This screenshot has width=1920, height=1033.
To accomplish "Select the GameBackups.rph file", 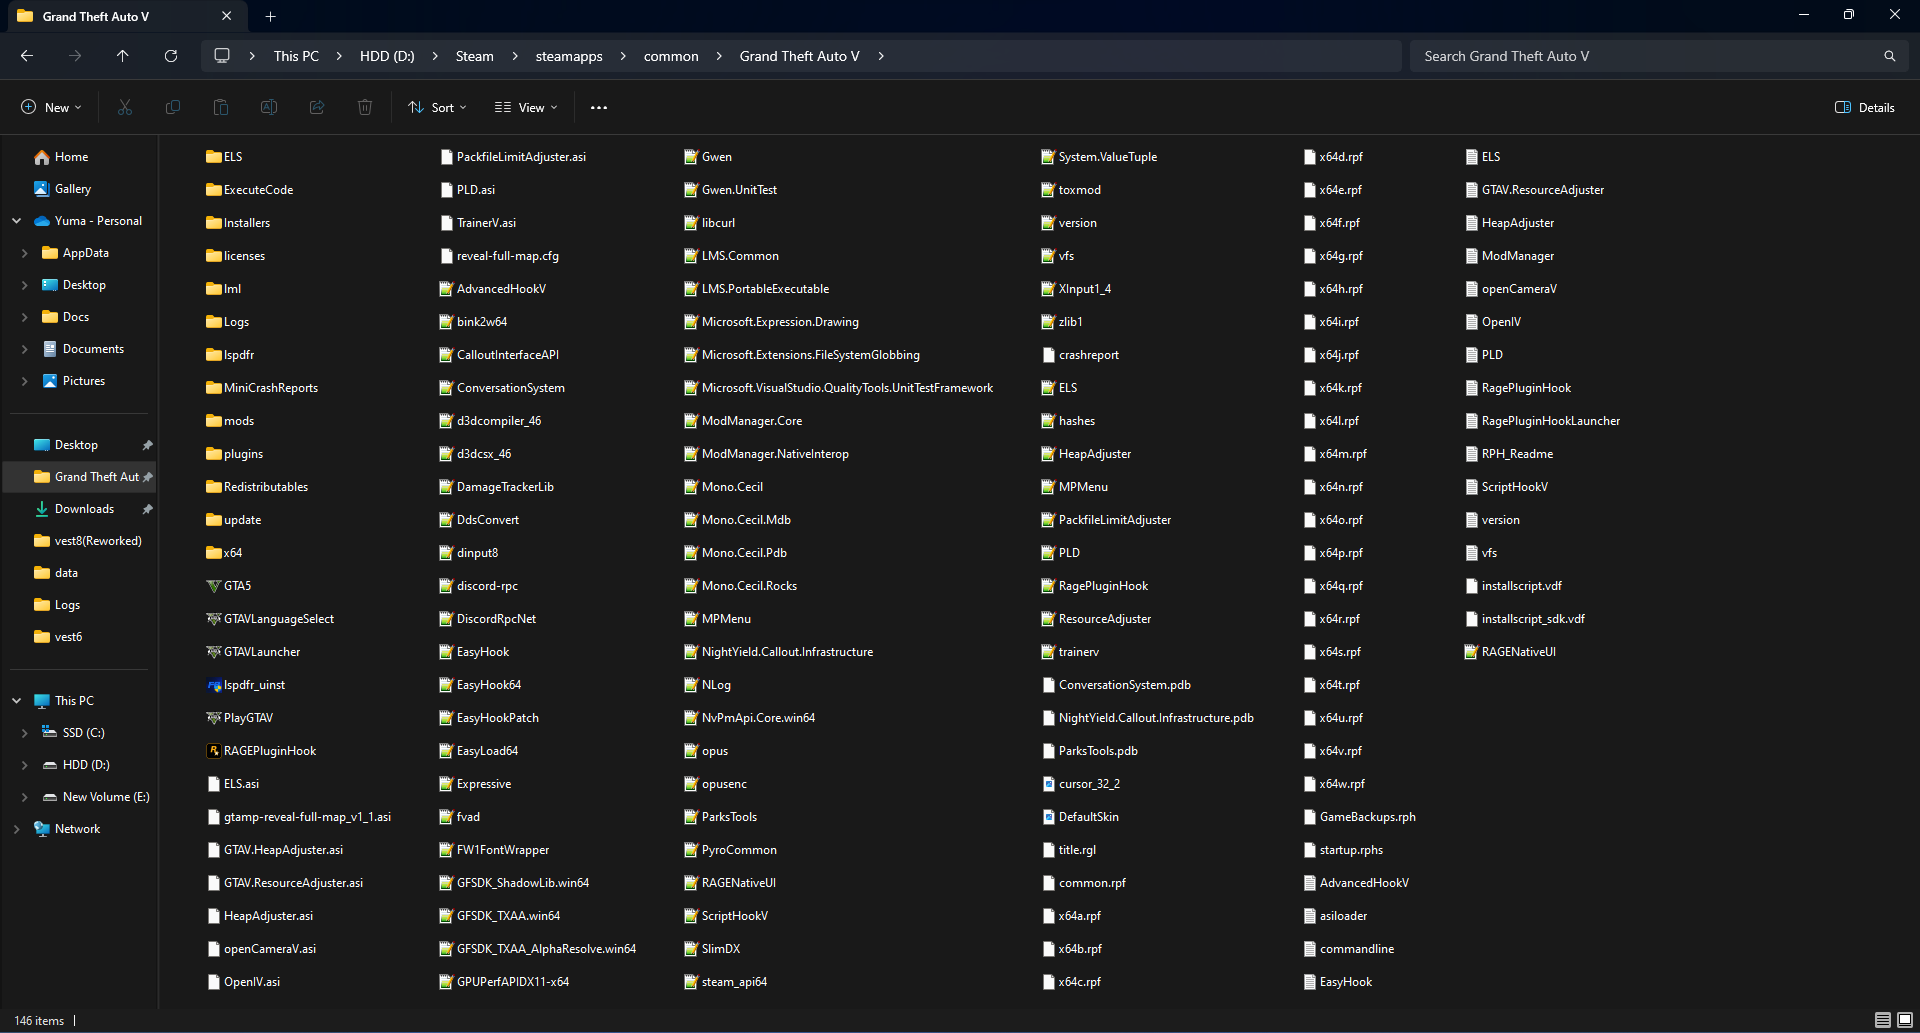I will pos(1360,817).
